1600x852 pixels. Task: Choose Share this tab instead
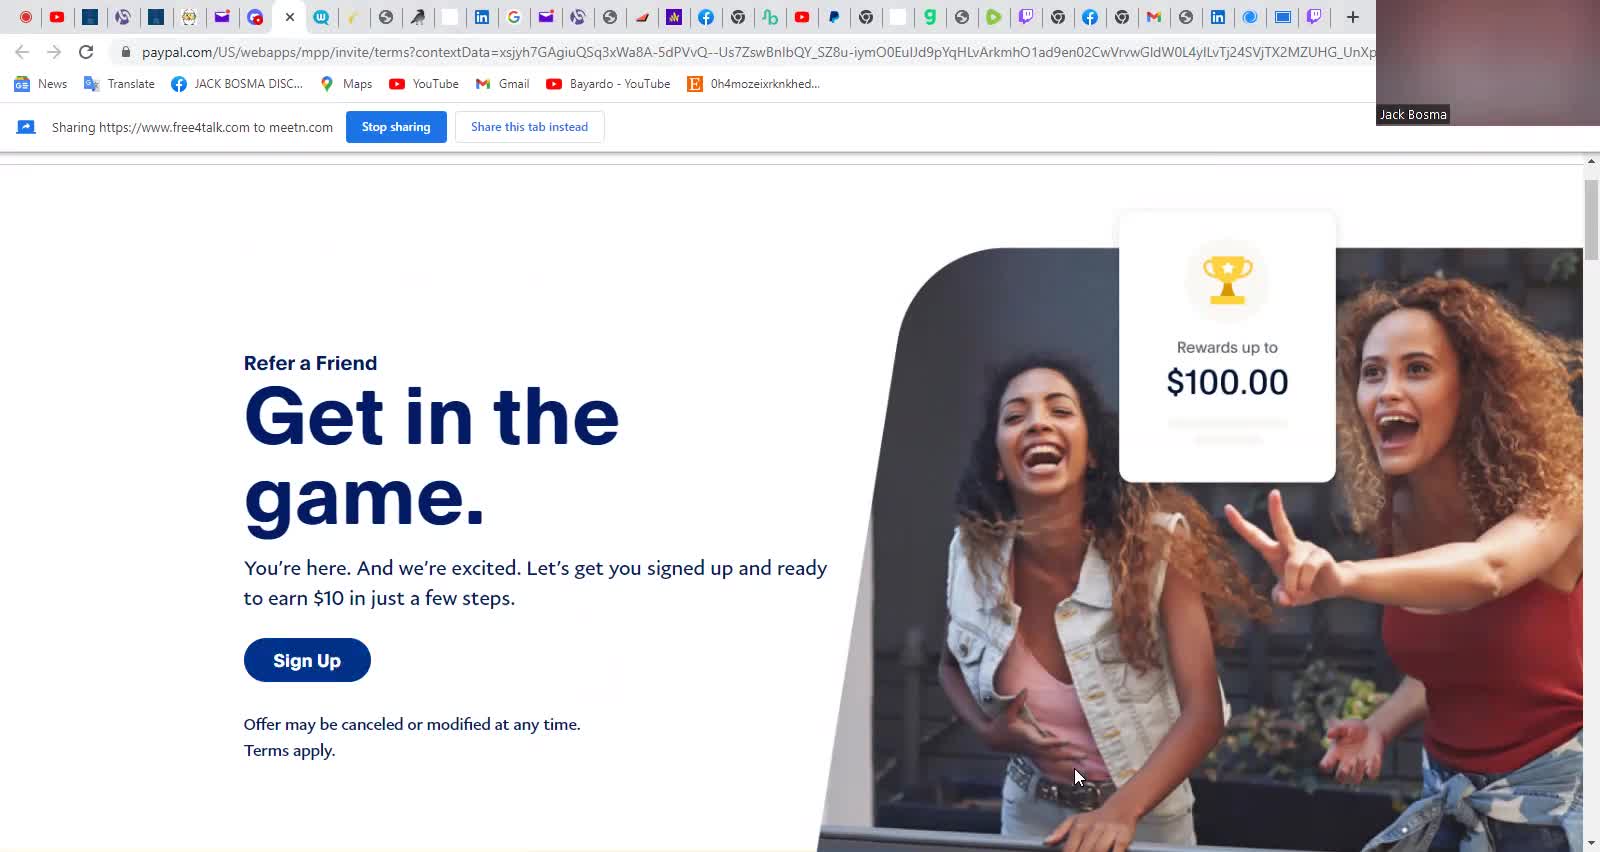coord(529,127)
